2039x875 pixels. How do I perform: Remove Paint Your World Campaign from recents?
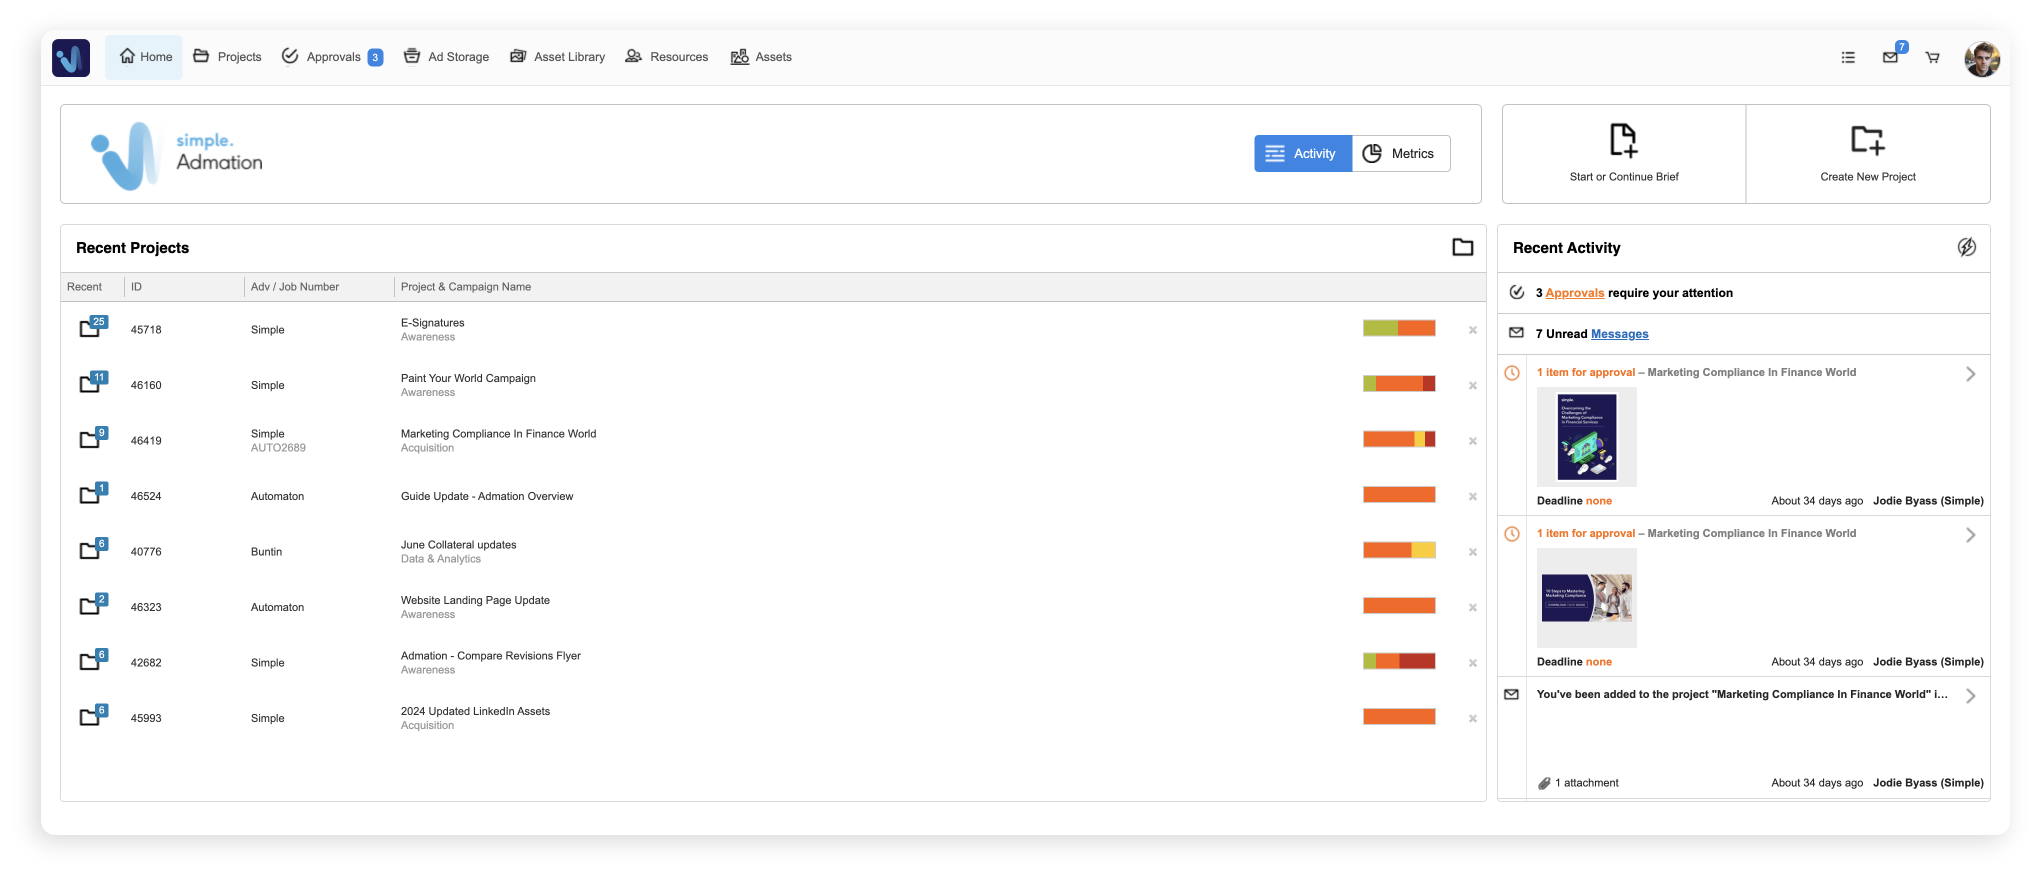point(1472,386)
